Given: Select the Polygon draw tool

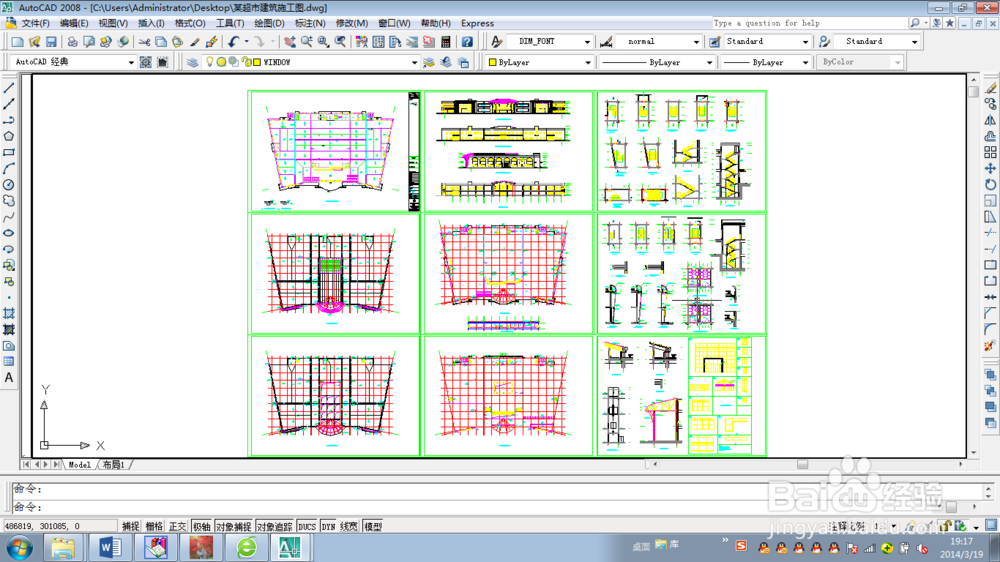Looking at the screenshot, I should coord(9,136).
